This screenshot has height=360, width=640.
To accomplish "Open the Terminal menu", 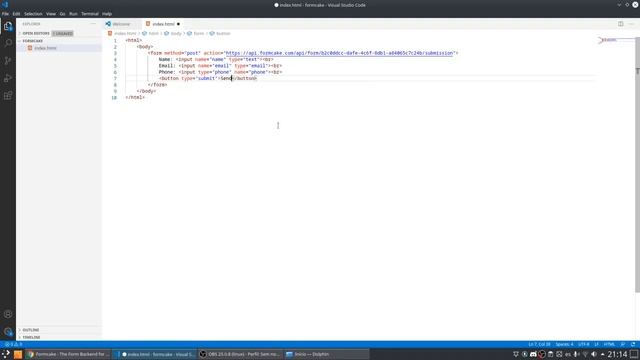I will (90, 14).
